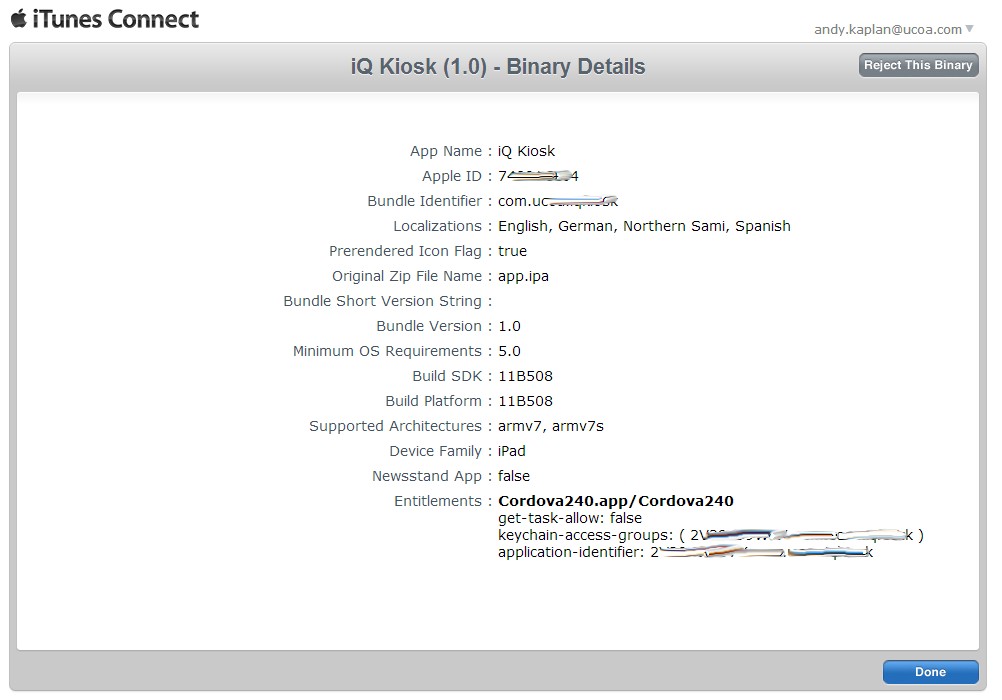
Task: Click the Prerendered Icon Flag value true
Action: coord(513,251)
